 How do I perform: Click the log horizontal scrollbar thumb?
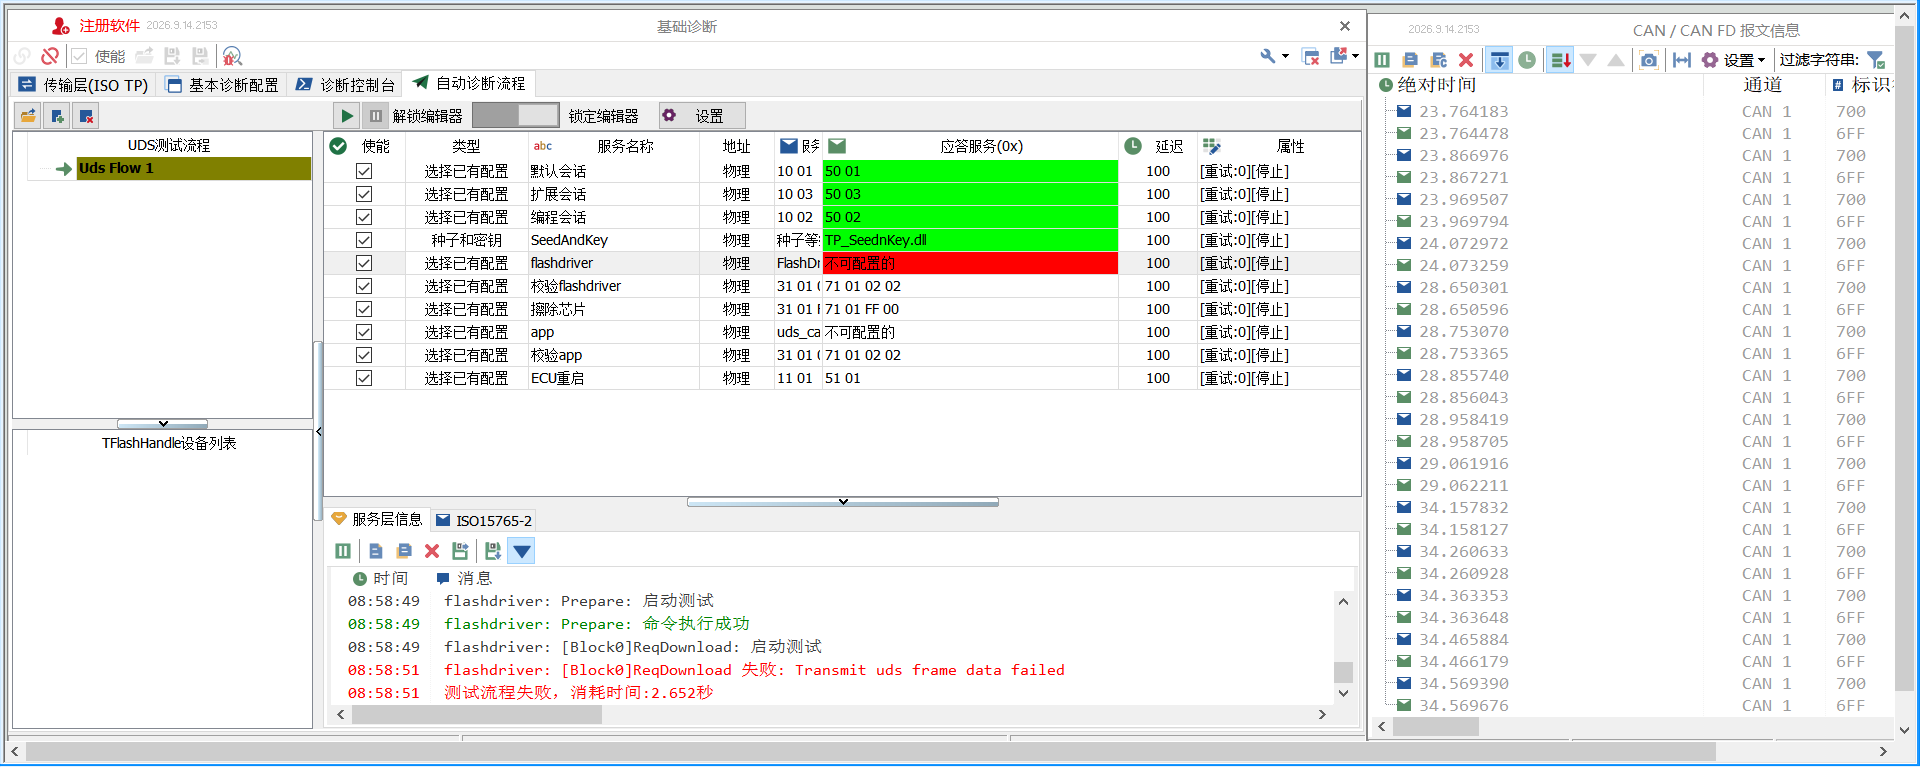[x=477, y=715]
